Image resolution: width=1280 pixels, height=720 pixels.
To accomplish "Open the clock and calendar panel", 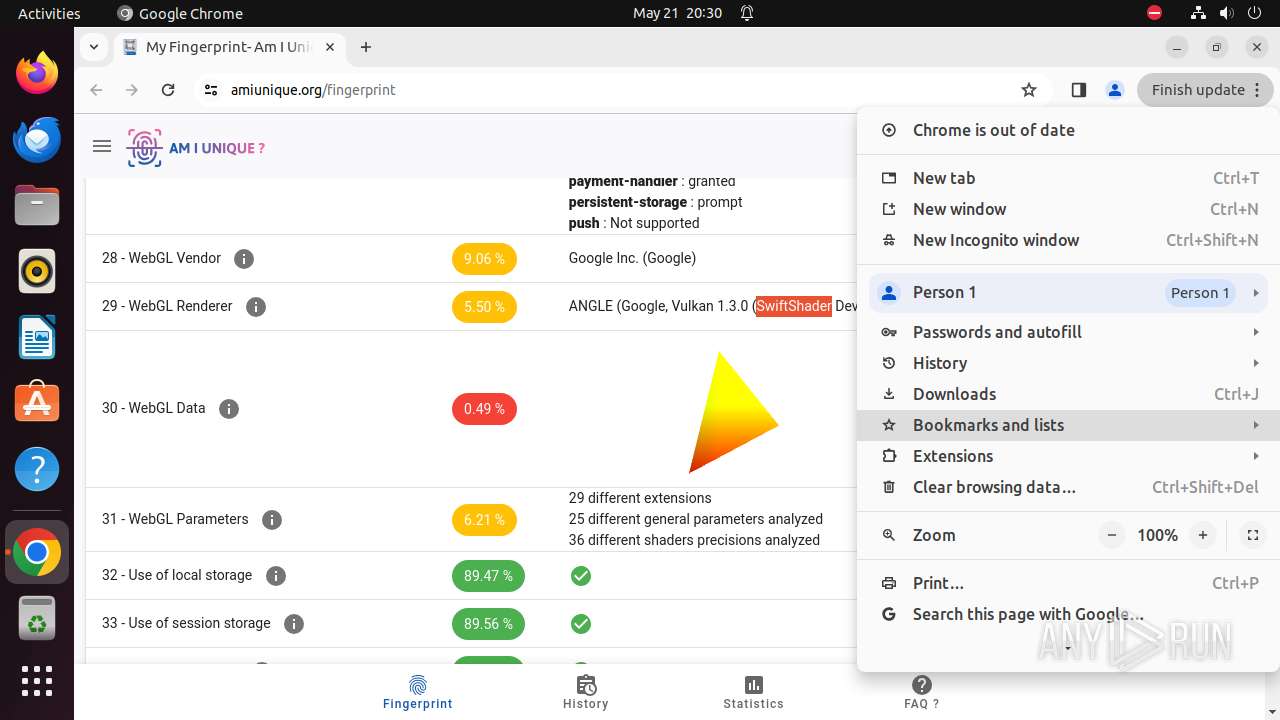I will (677, 13).
